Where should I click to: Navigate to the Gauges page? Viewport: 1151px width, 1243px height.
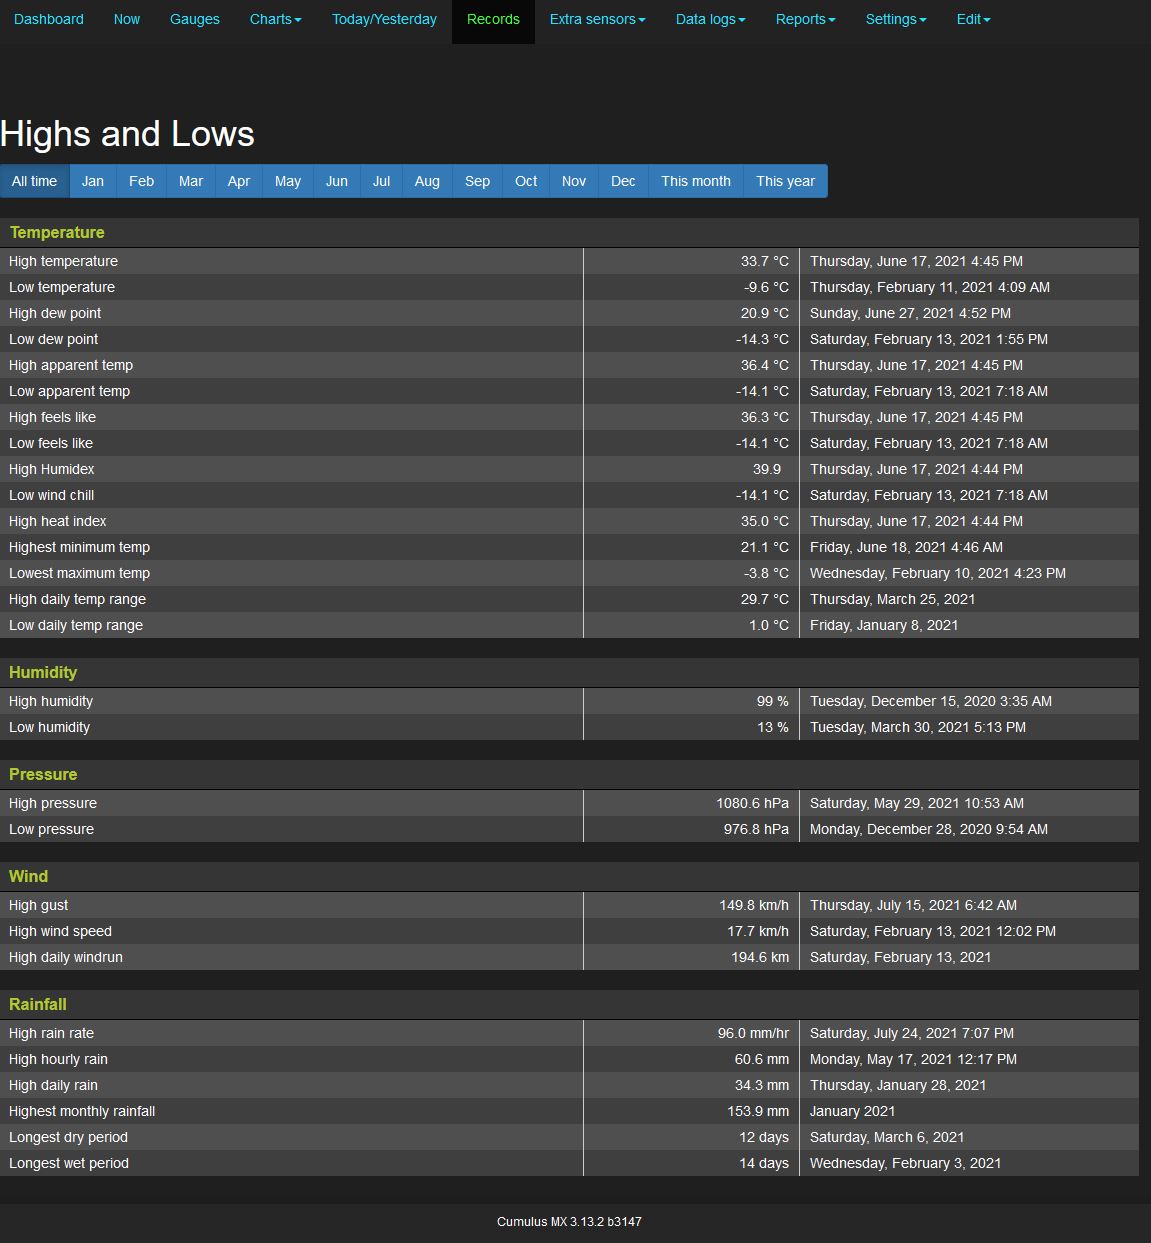pyautogui.click(x=195, y=19)
